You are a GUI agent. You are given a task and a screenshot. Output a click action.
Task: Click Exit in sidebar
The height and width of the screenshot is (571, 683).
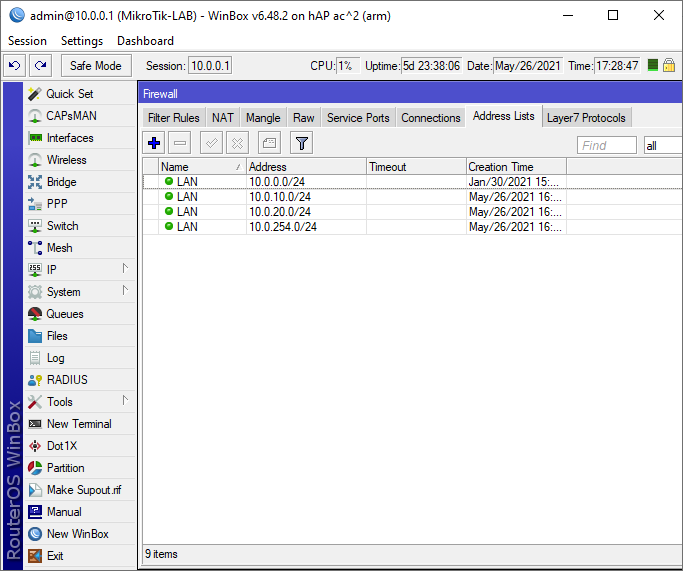[x=80, y=556]
